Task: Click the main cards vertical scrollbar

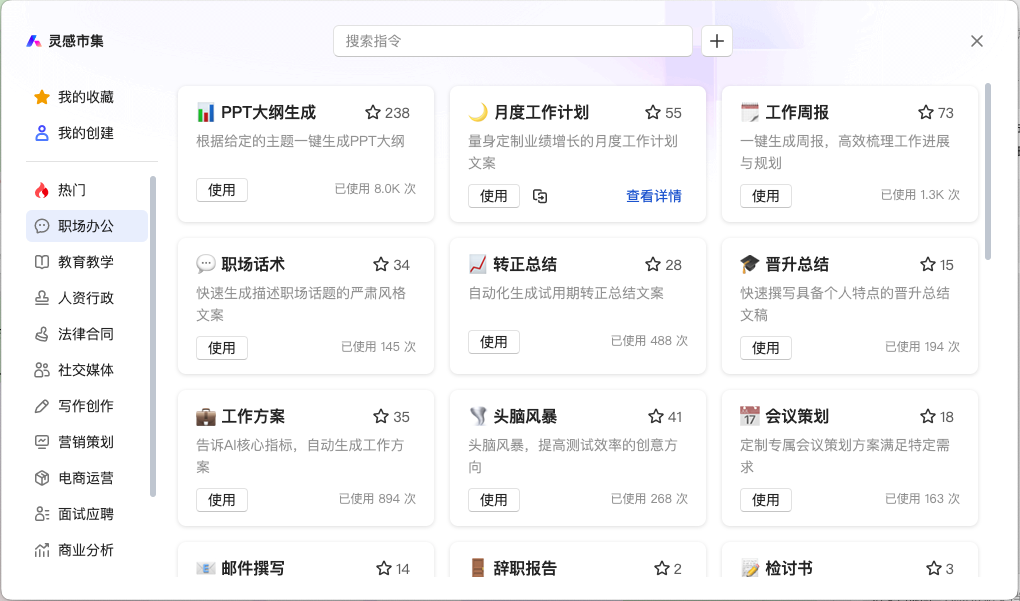Action: point(988,171)
